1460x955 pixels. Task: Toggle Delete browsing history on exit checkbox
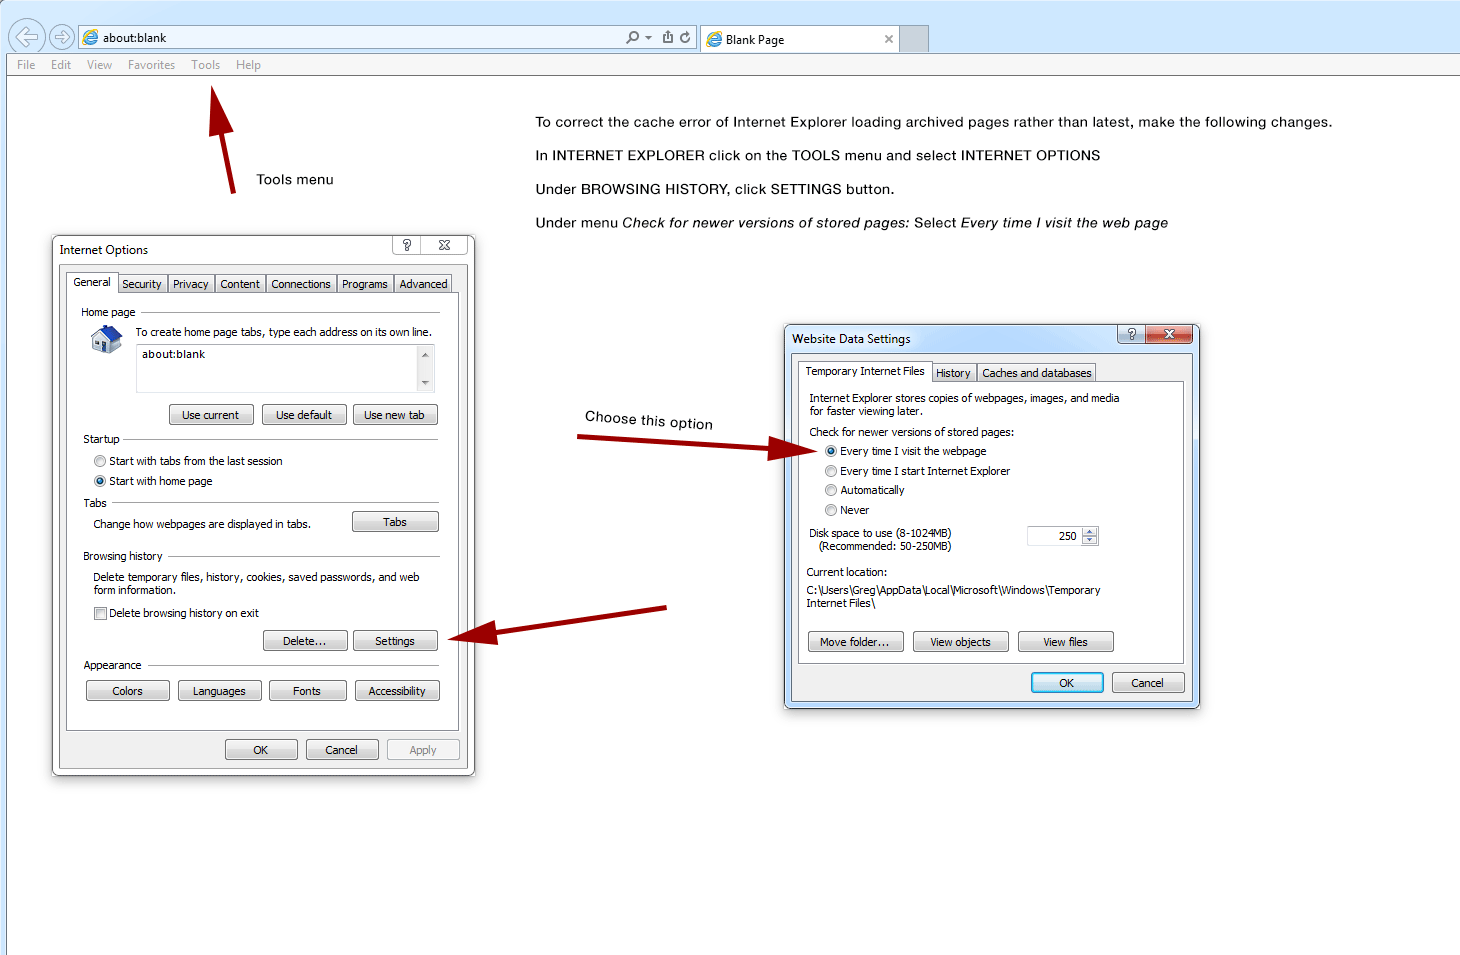coord(100,614)
